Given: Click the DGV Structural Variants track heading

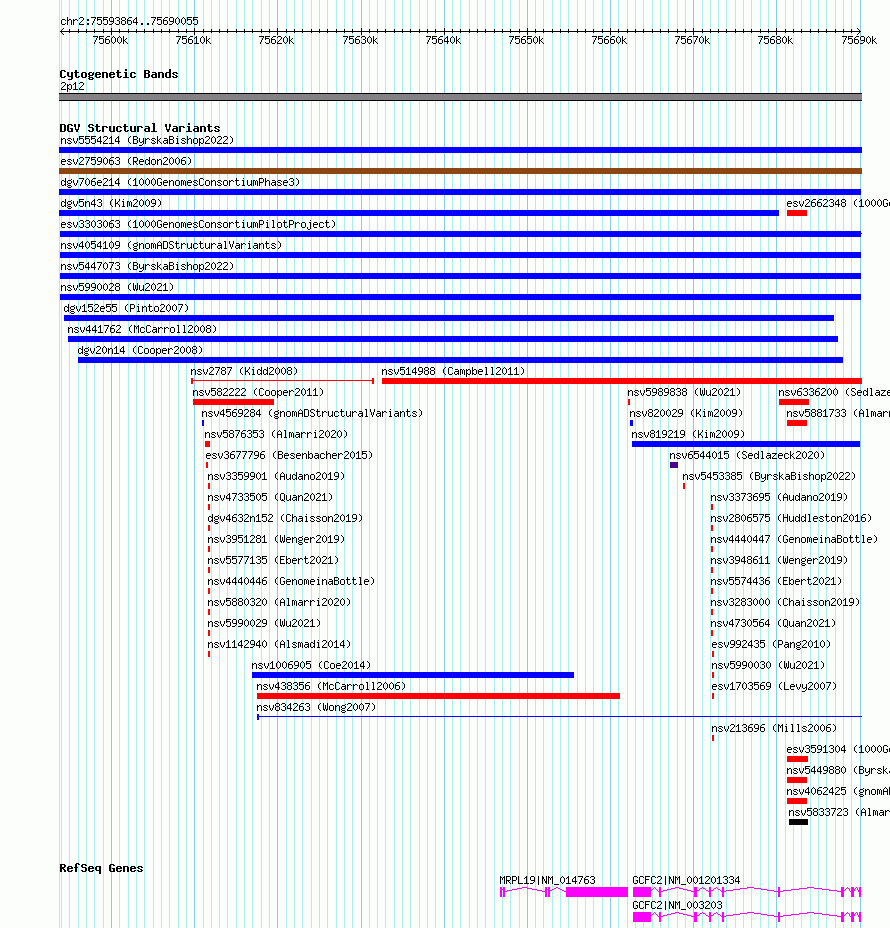Looking at the screenshot, I should coord(140,128).
